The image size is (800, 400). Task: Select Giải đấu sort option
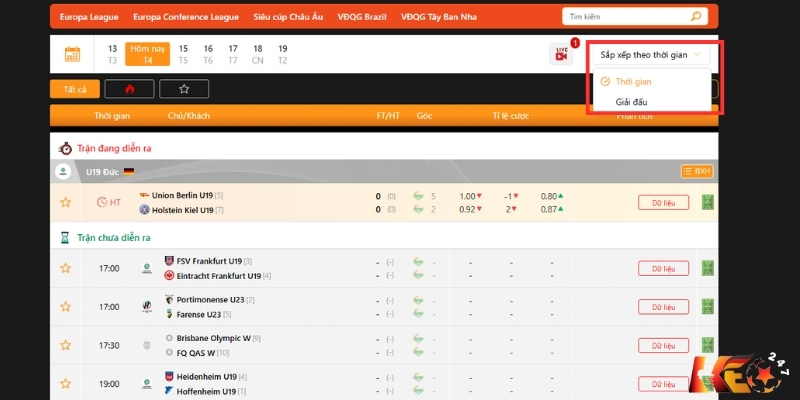(x=631, y=102)
